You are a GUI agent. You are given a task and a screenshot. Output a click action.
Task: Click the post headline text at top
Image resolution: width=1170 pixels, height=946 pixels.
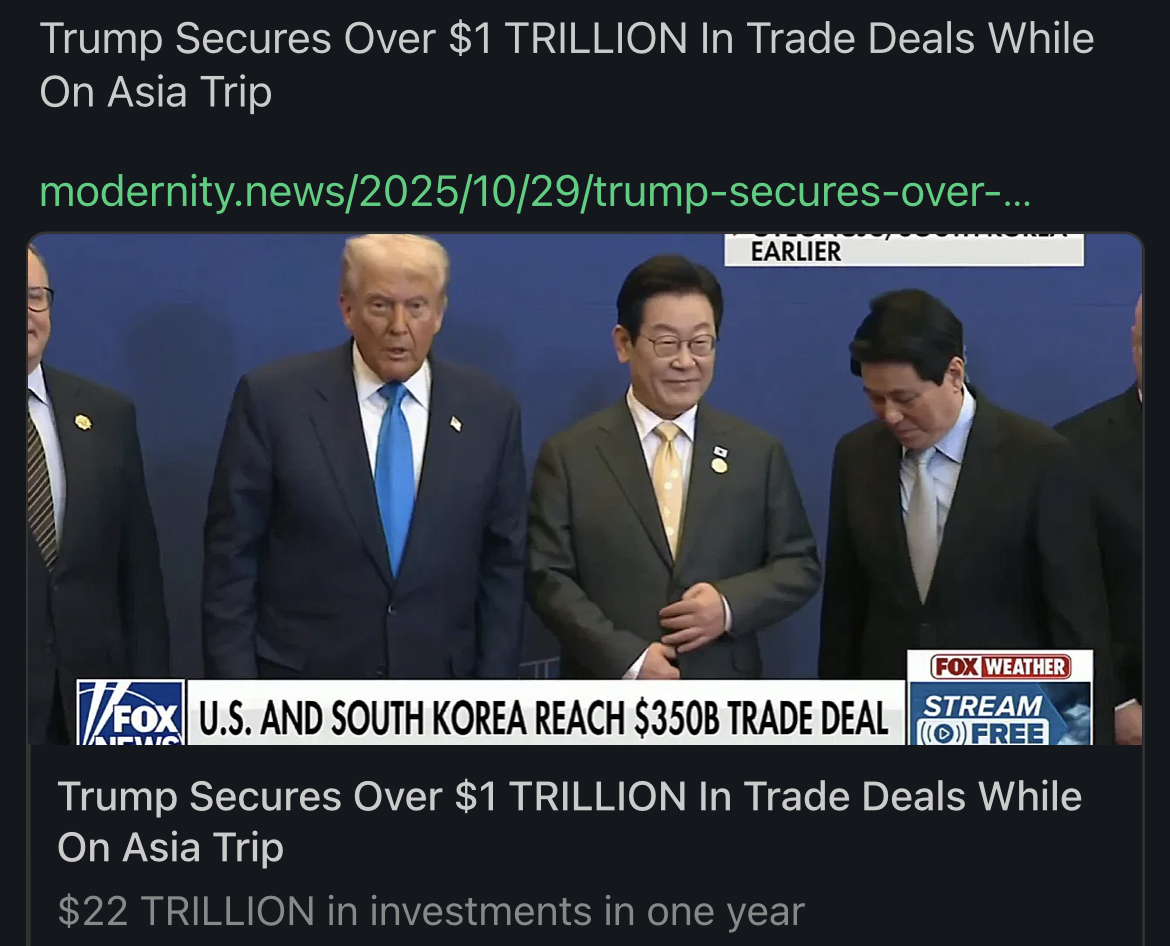pyautogui.click(x=566, y=65)
